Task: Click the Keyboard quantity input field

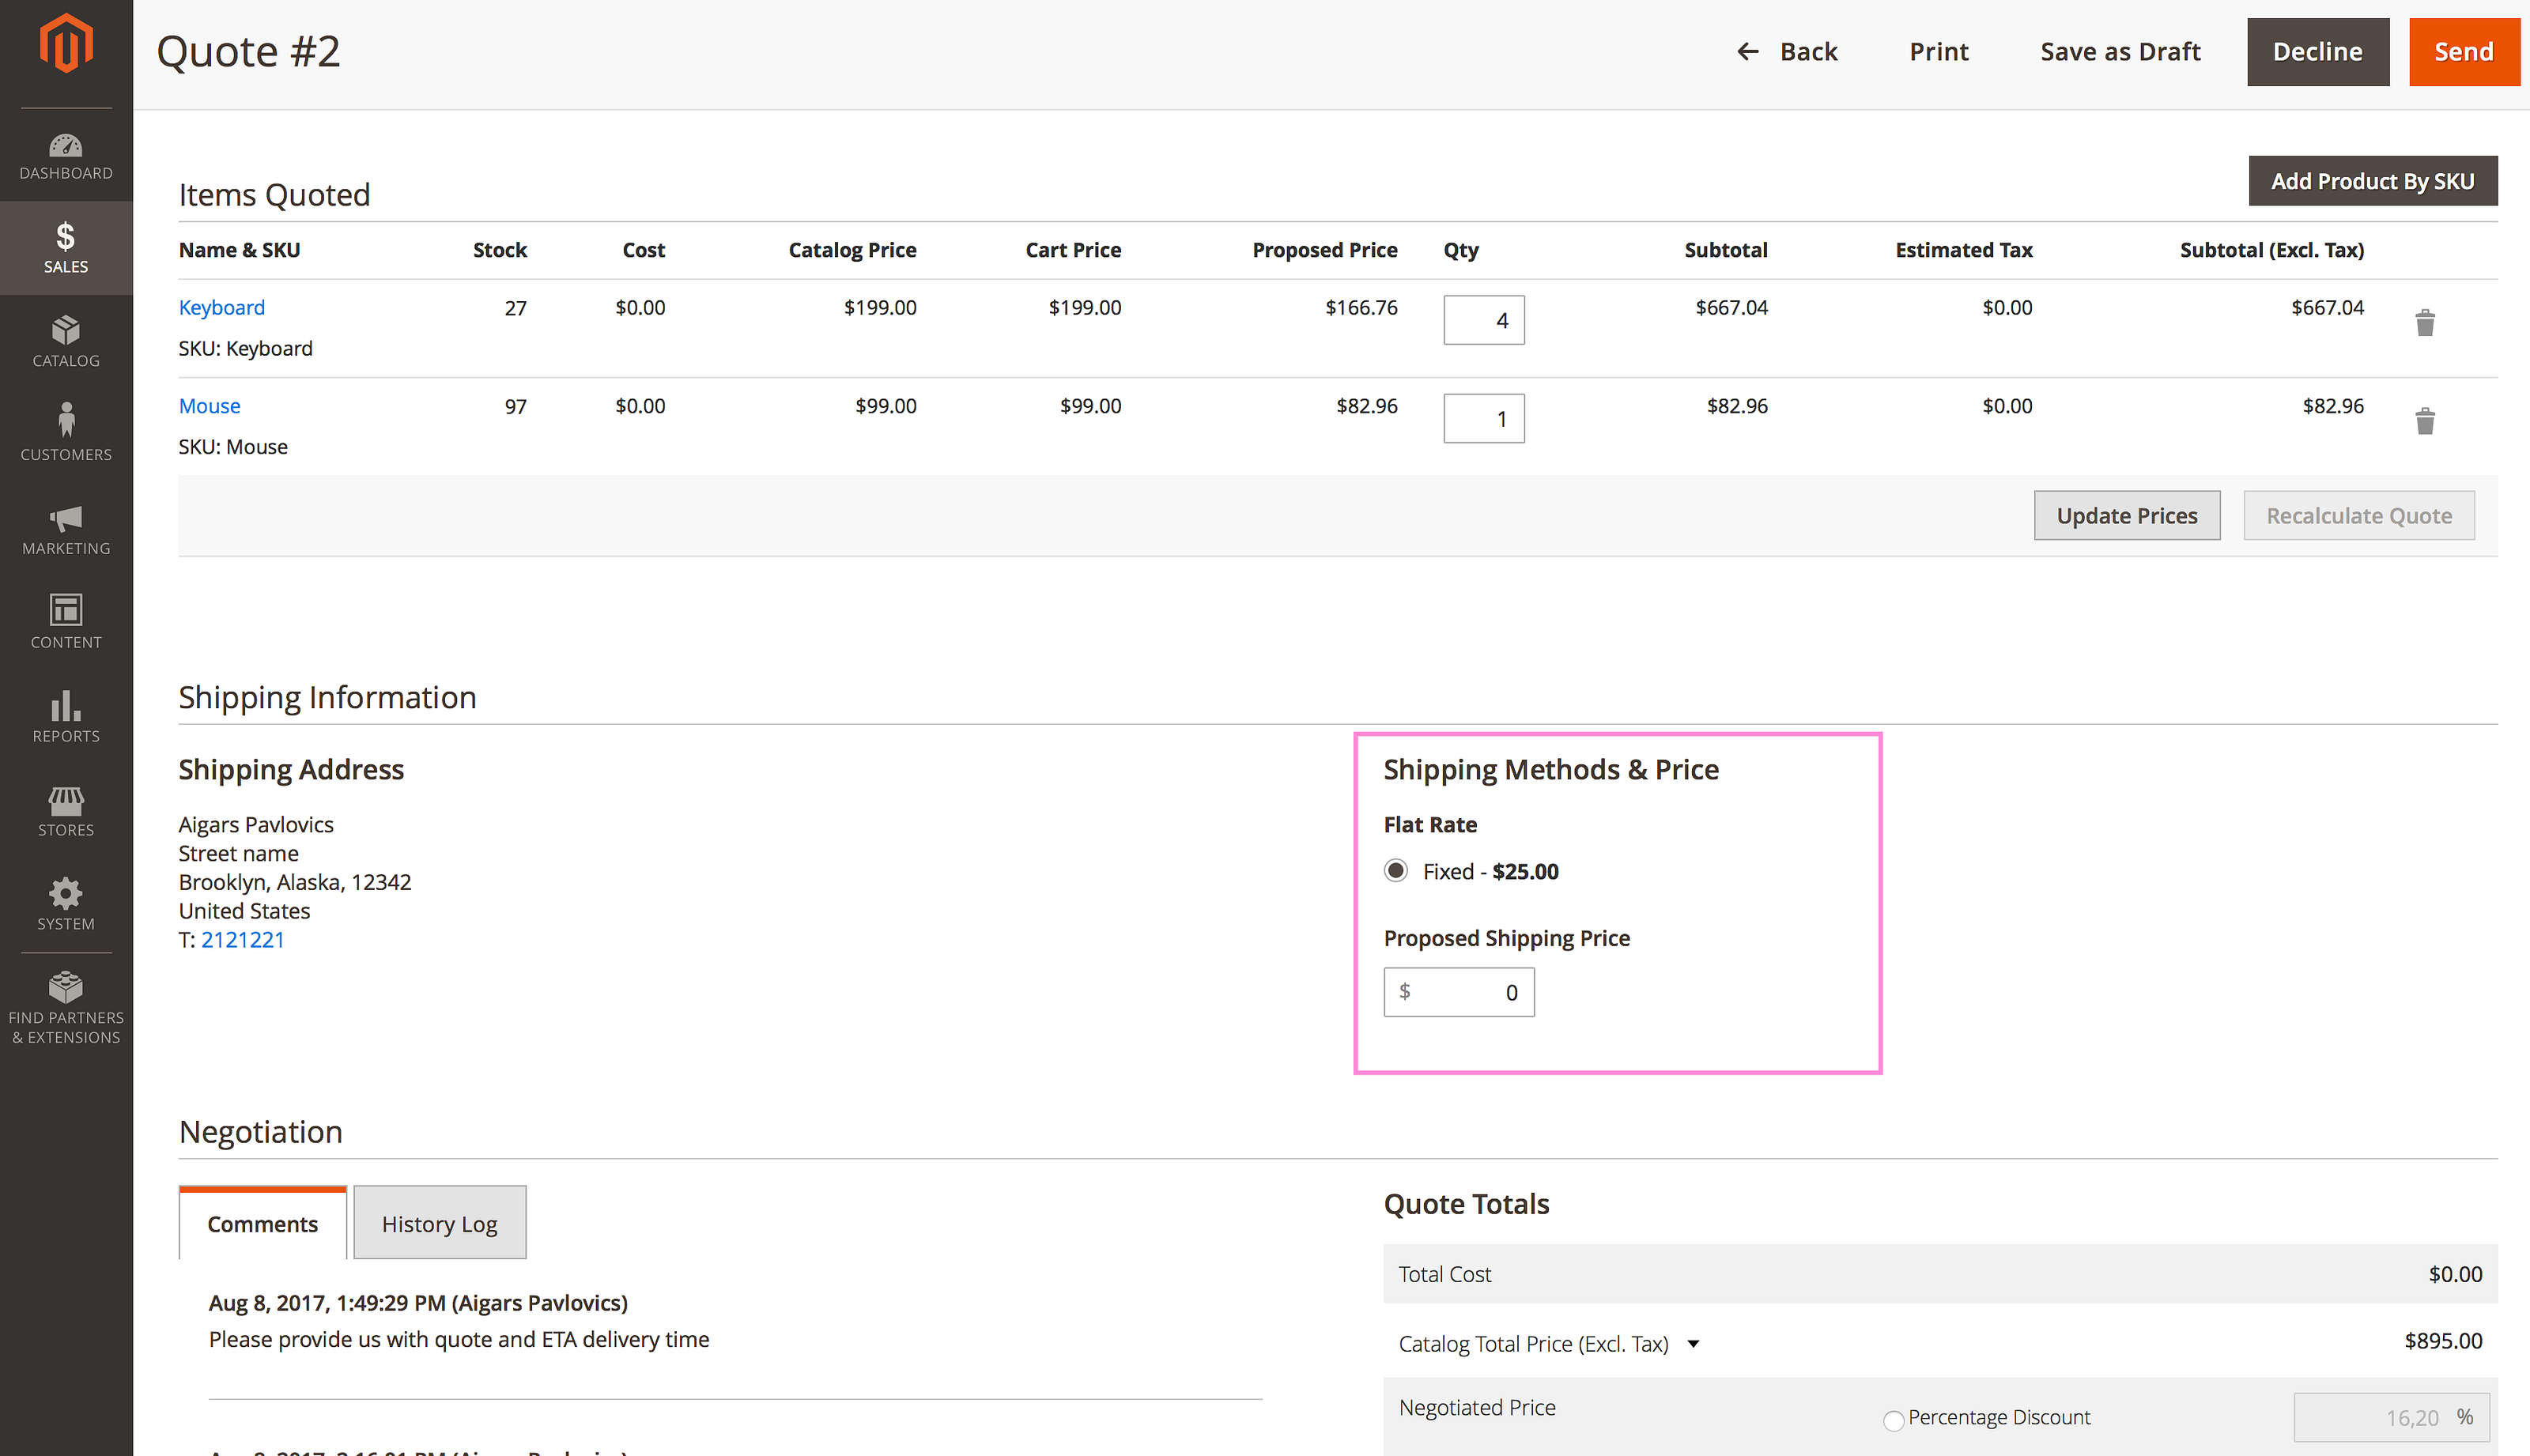Action: (x=1483, y=320)
